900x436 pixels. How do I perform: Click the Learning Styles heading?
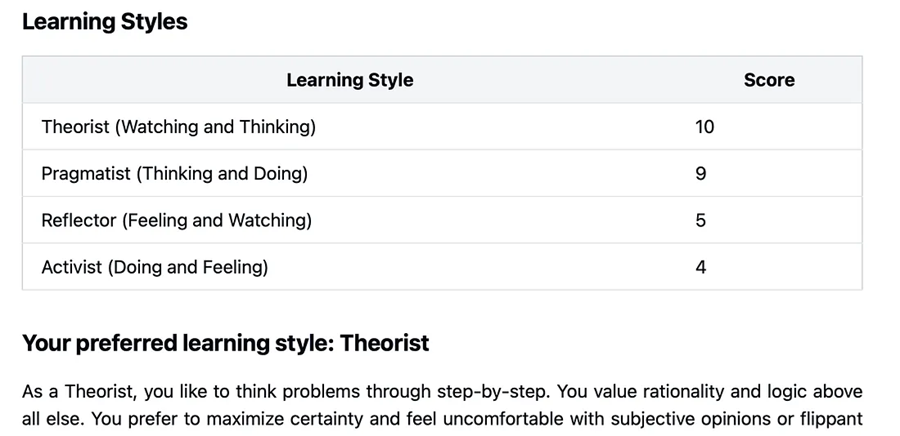point(104,22)
